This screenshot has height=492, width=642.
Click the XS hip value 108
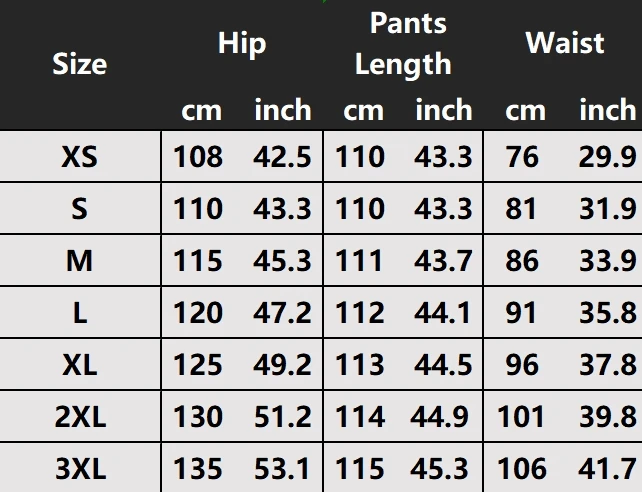pyautogui.click(x=198, y=157)
